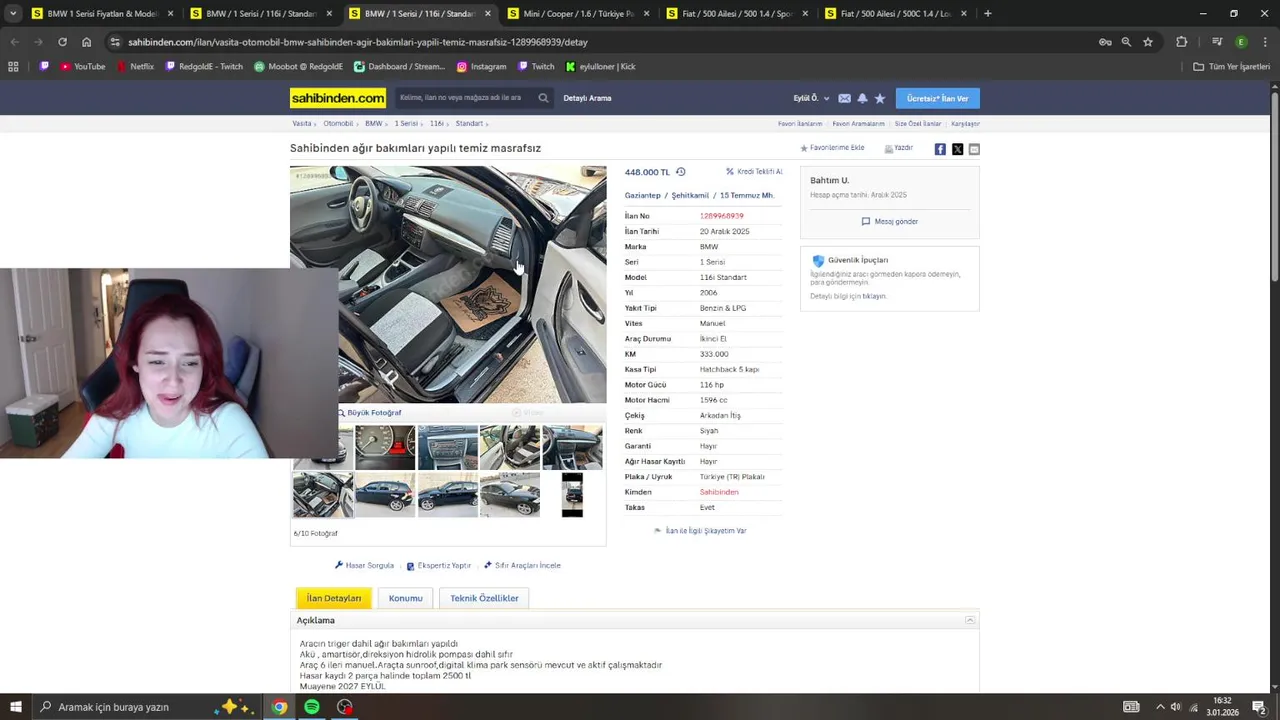Open the Tüm Yer İşaretleri bookmarks folder
The height and width of the screenshot is (720, 1280).
(x=1232, y=67)
